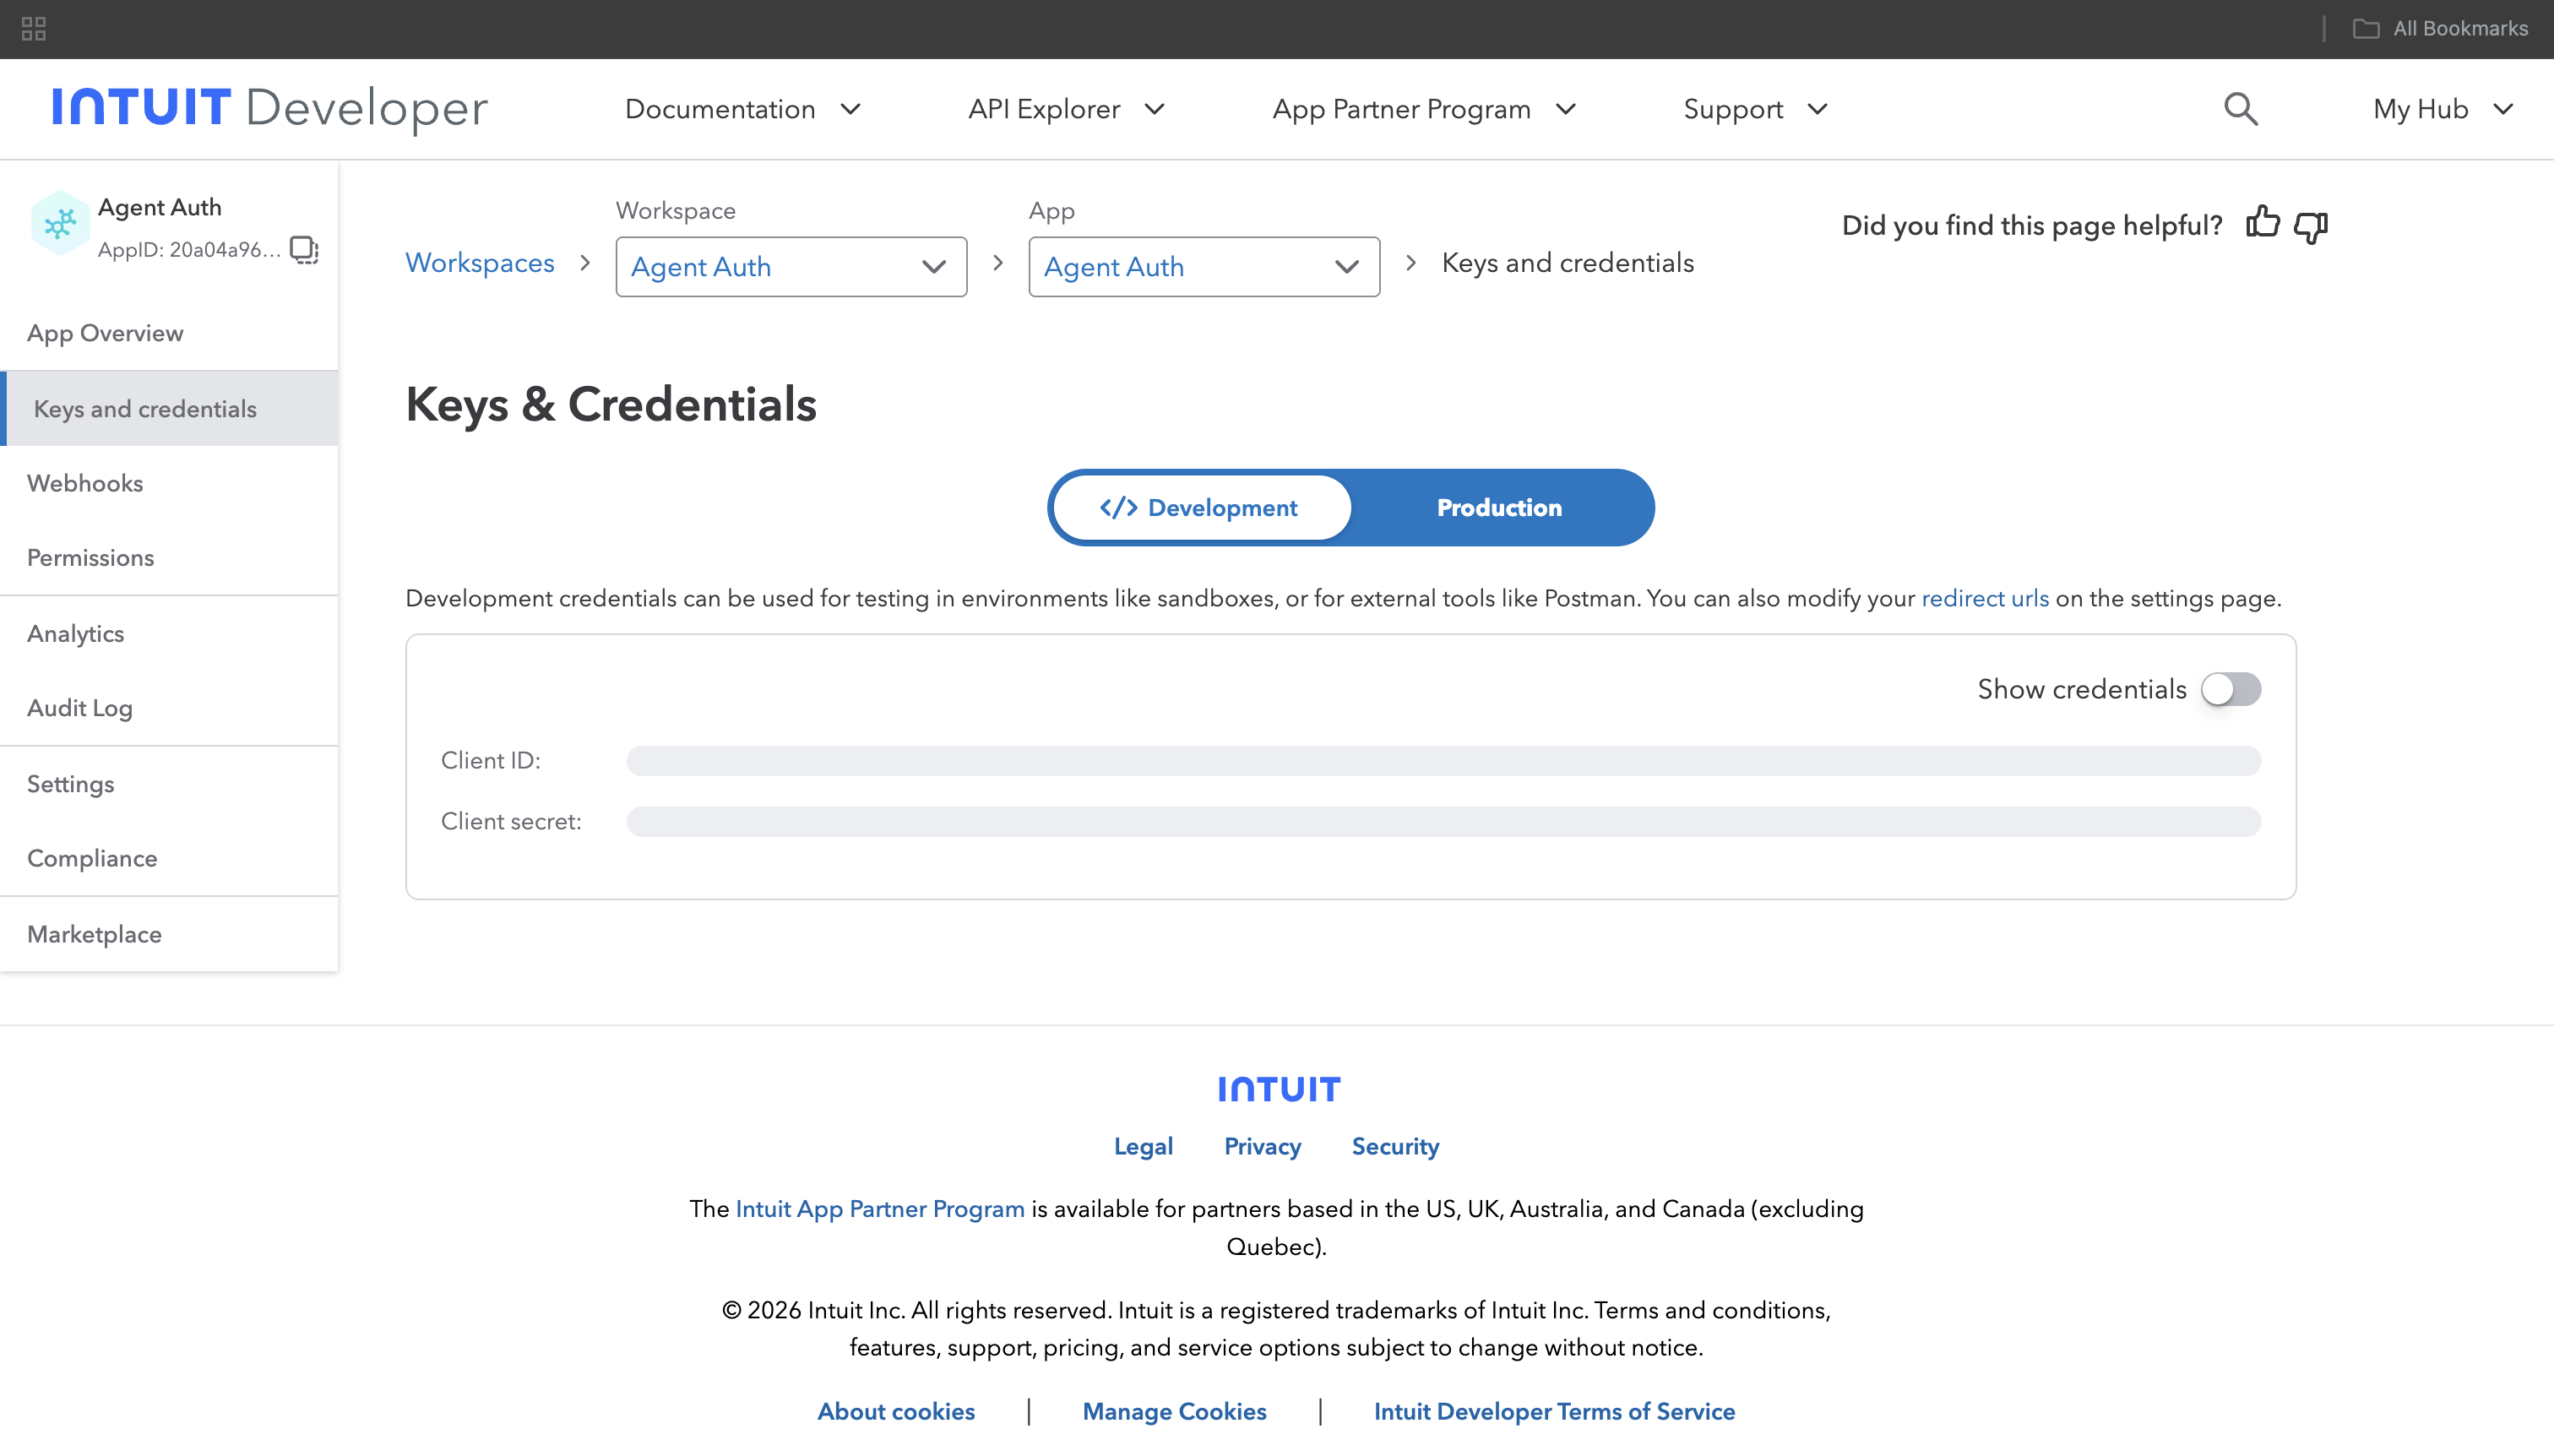Open the About cookies link

[896, 1412]
